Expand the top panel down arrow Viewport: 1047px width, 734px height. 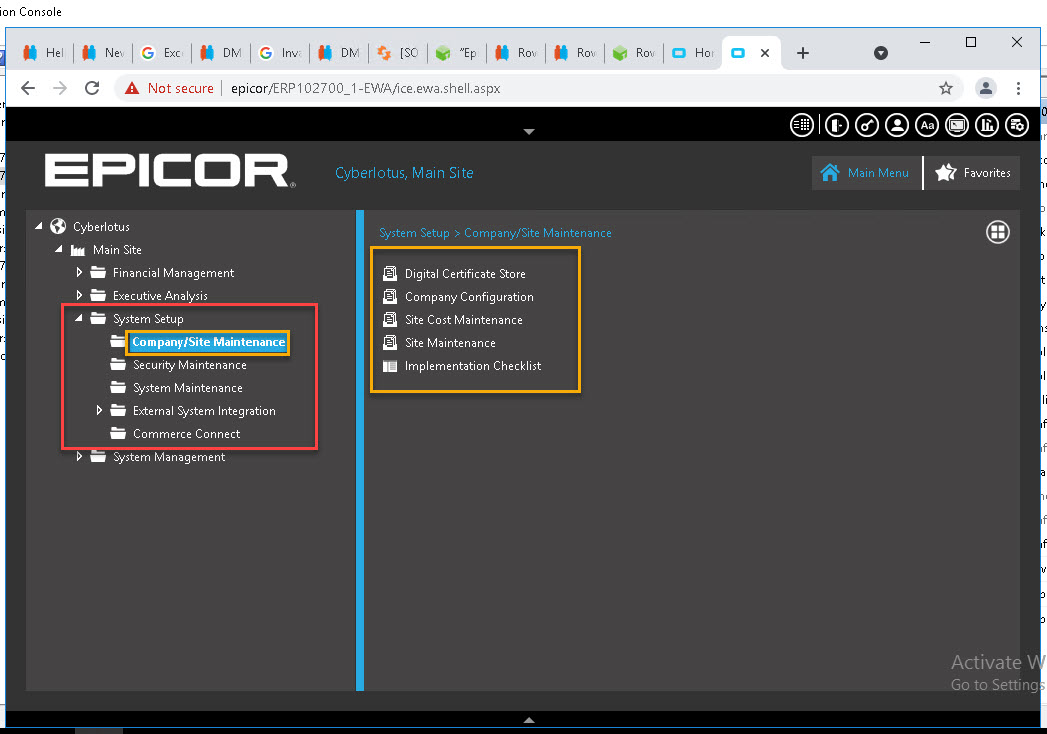529,132
